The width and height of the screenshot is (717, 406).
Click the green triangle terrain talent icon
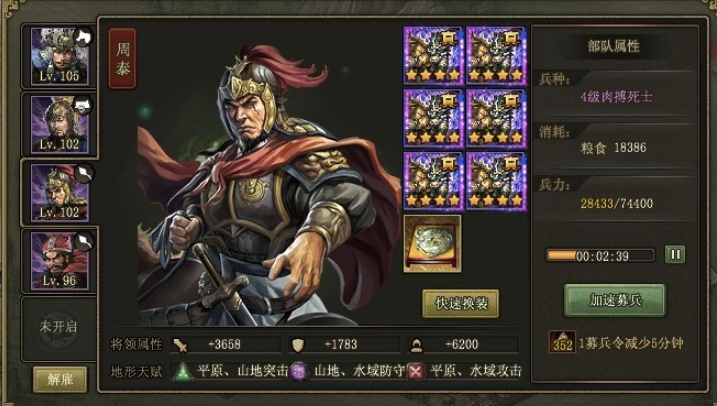(x=182, y=372)
